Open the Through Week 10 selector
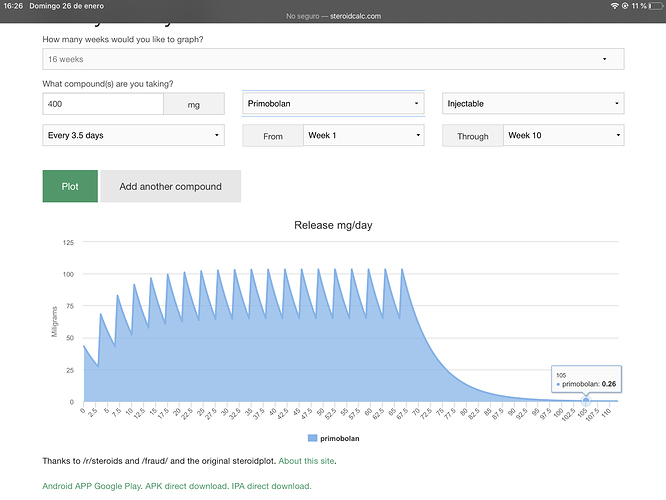This screenshot has width=666, height=500. [x=564, y=136]
